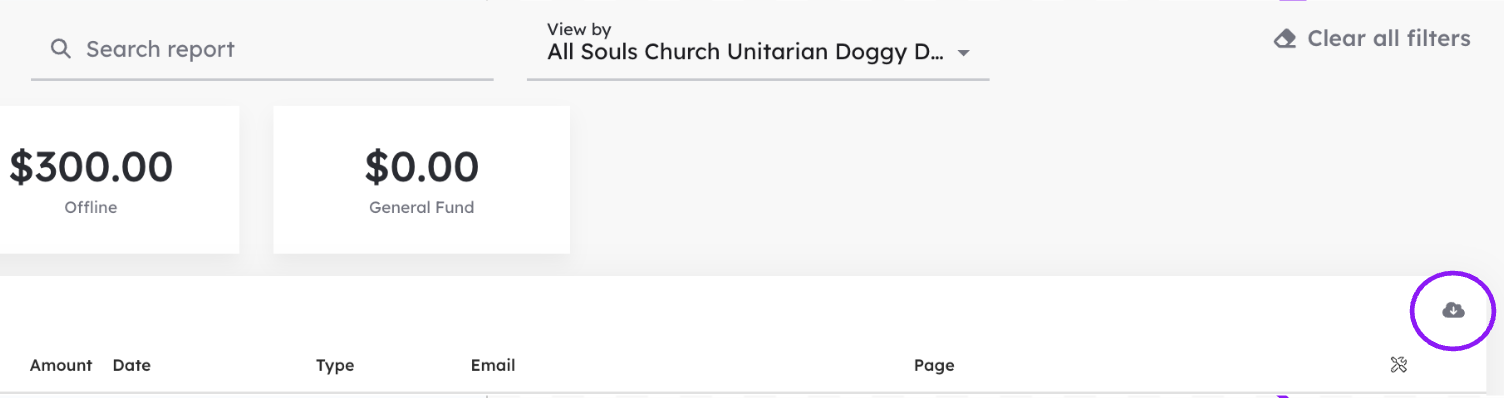Focus the Search report field

click(262, 50)
